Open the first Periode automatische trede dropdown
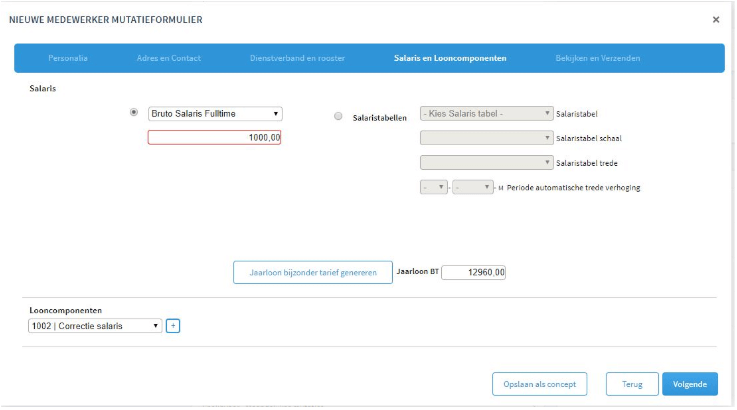The image size is (737, 410). coord(434,187)
